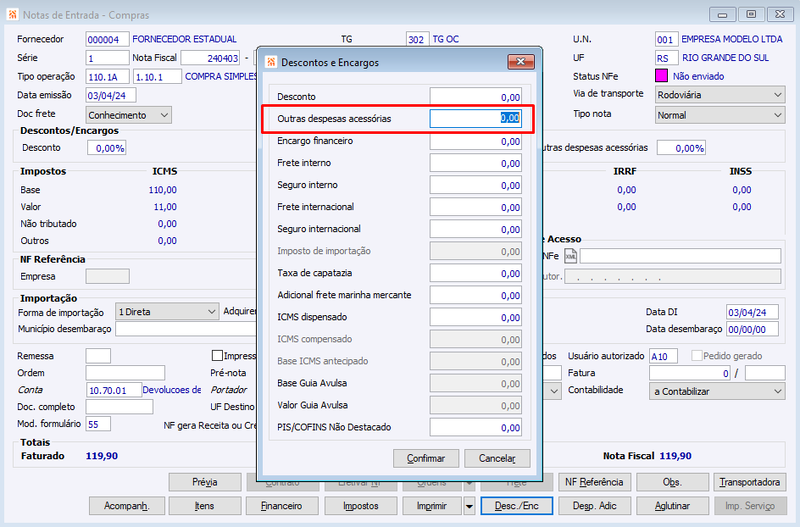Click the Itens button
This screenshot has height=527, width=800.
205,506
